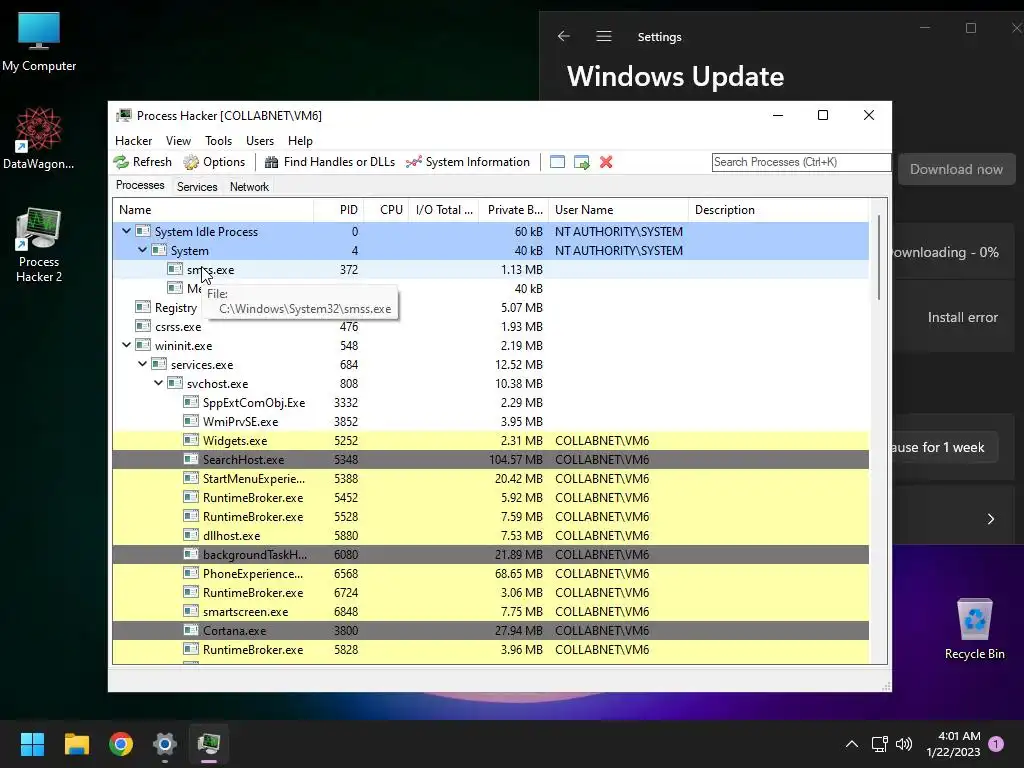Switch to the Network tab
Screen dimensions: 1024x768
tap(249, 187)
